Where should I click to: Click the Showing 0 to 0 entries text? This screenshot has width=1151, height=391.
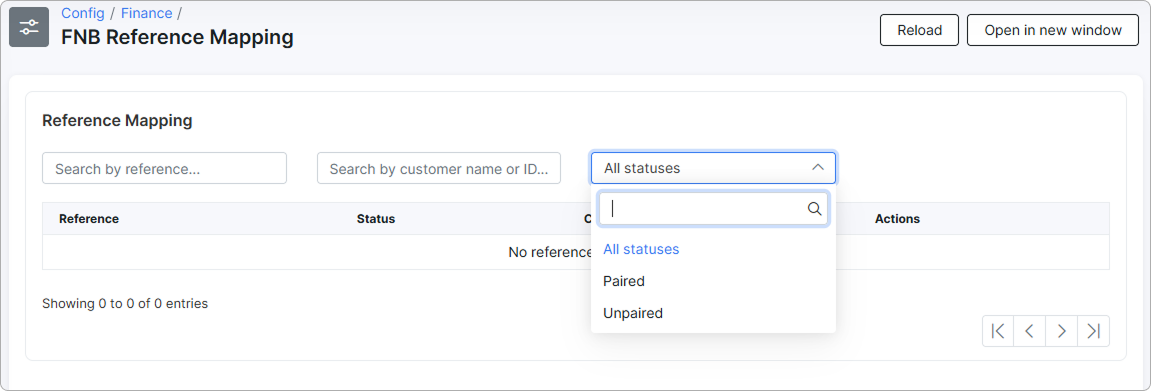[125, 303]
